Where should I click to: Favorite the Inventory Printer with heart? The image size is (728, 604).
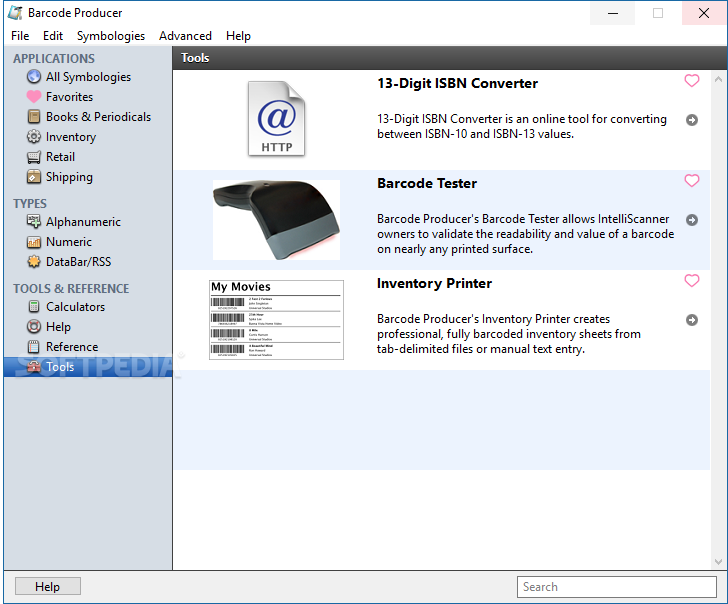tap(692, 280)
